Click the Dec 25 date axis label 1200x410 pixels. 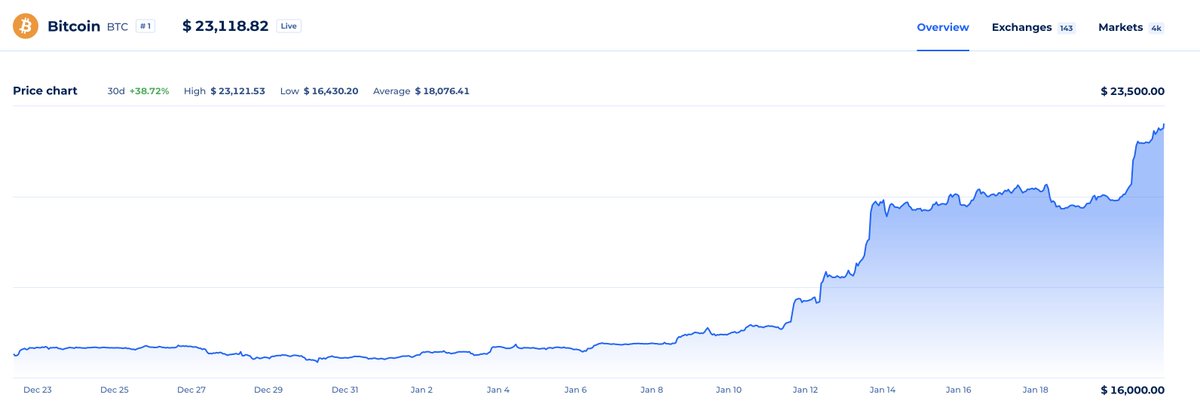point(115,390)
